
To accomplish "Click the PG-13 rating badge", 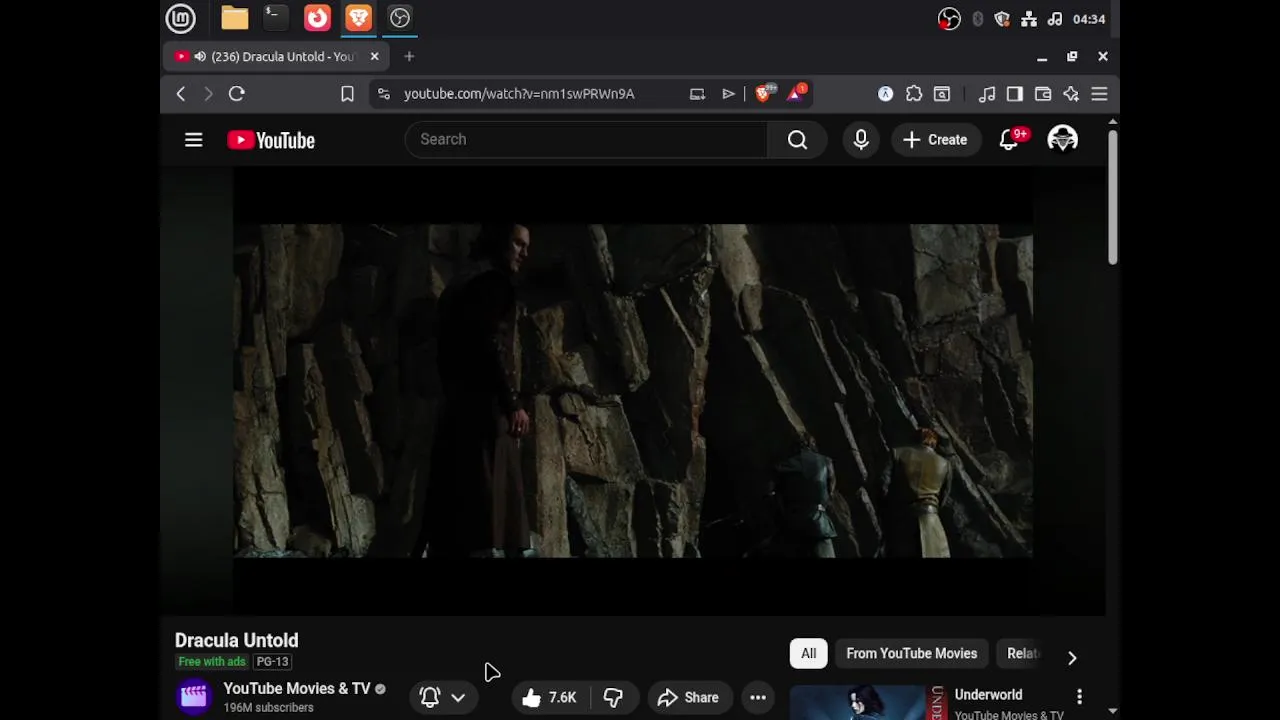I will coord(272,662).
